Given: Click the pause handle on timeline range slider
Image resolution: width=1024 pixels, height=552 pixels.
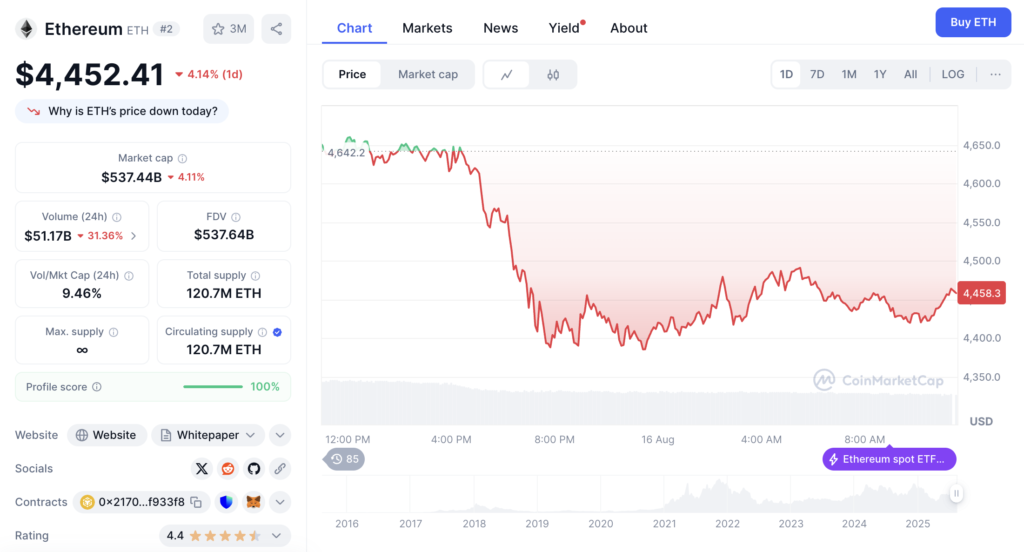Looking at the screenshot, I should 957,493.
